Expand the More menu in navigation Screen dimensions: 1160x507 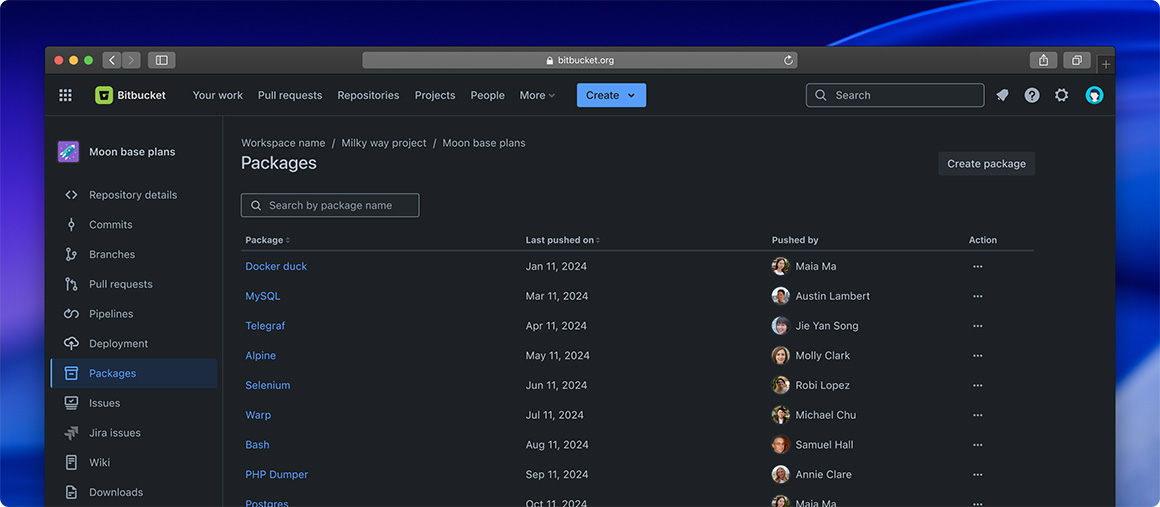point(538,95)
